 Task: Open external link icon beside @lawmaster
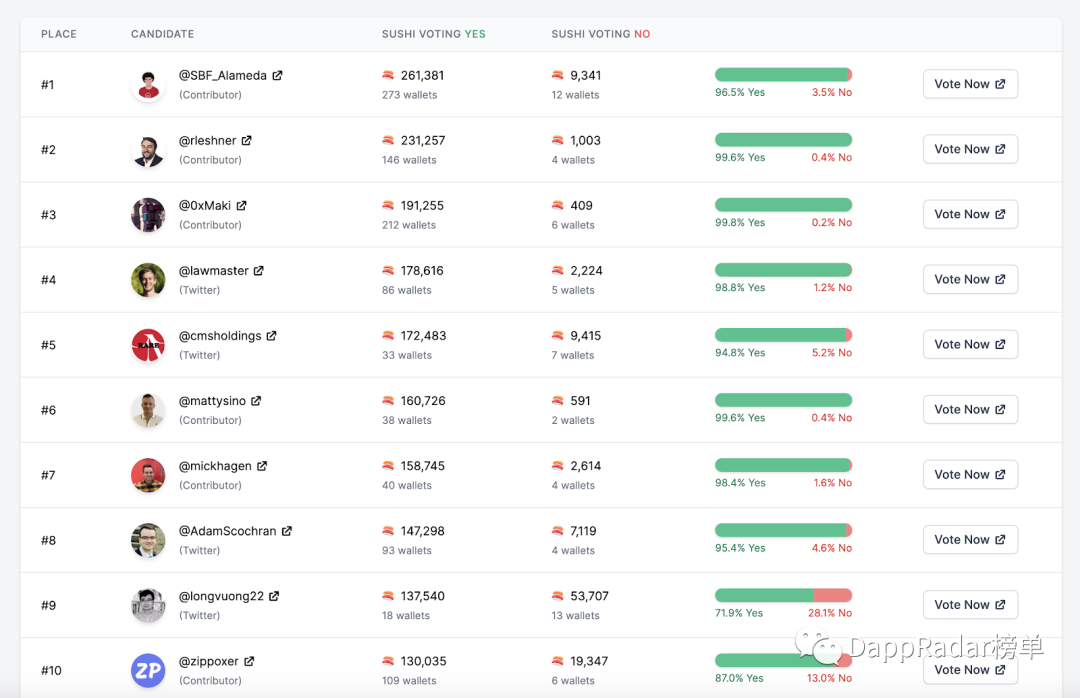[x=258, y=270]
